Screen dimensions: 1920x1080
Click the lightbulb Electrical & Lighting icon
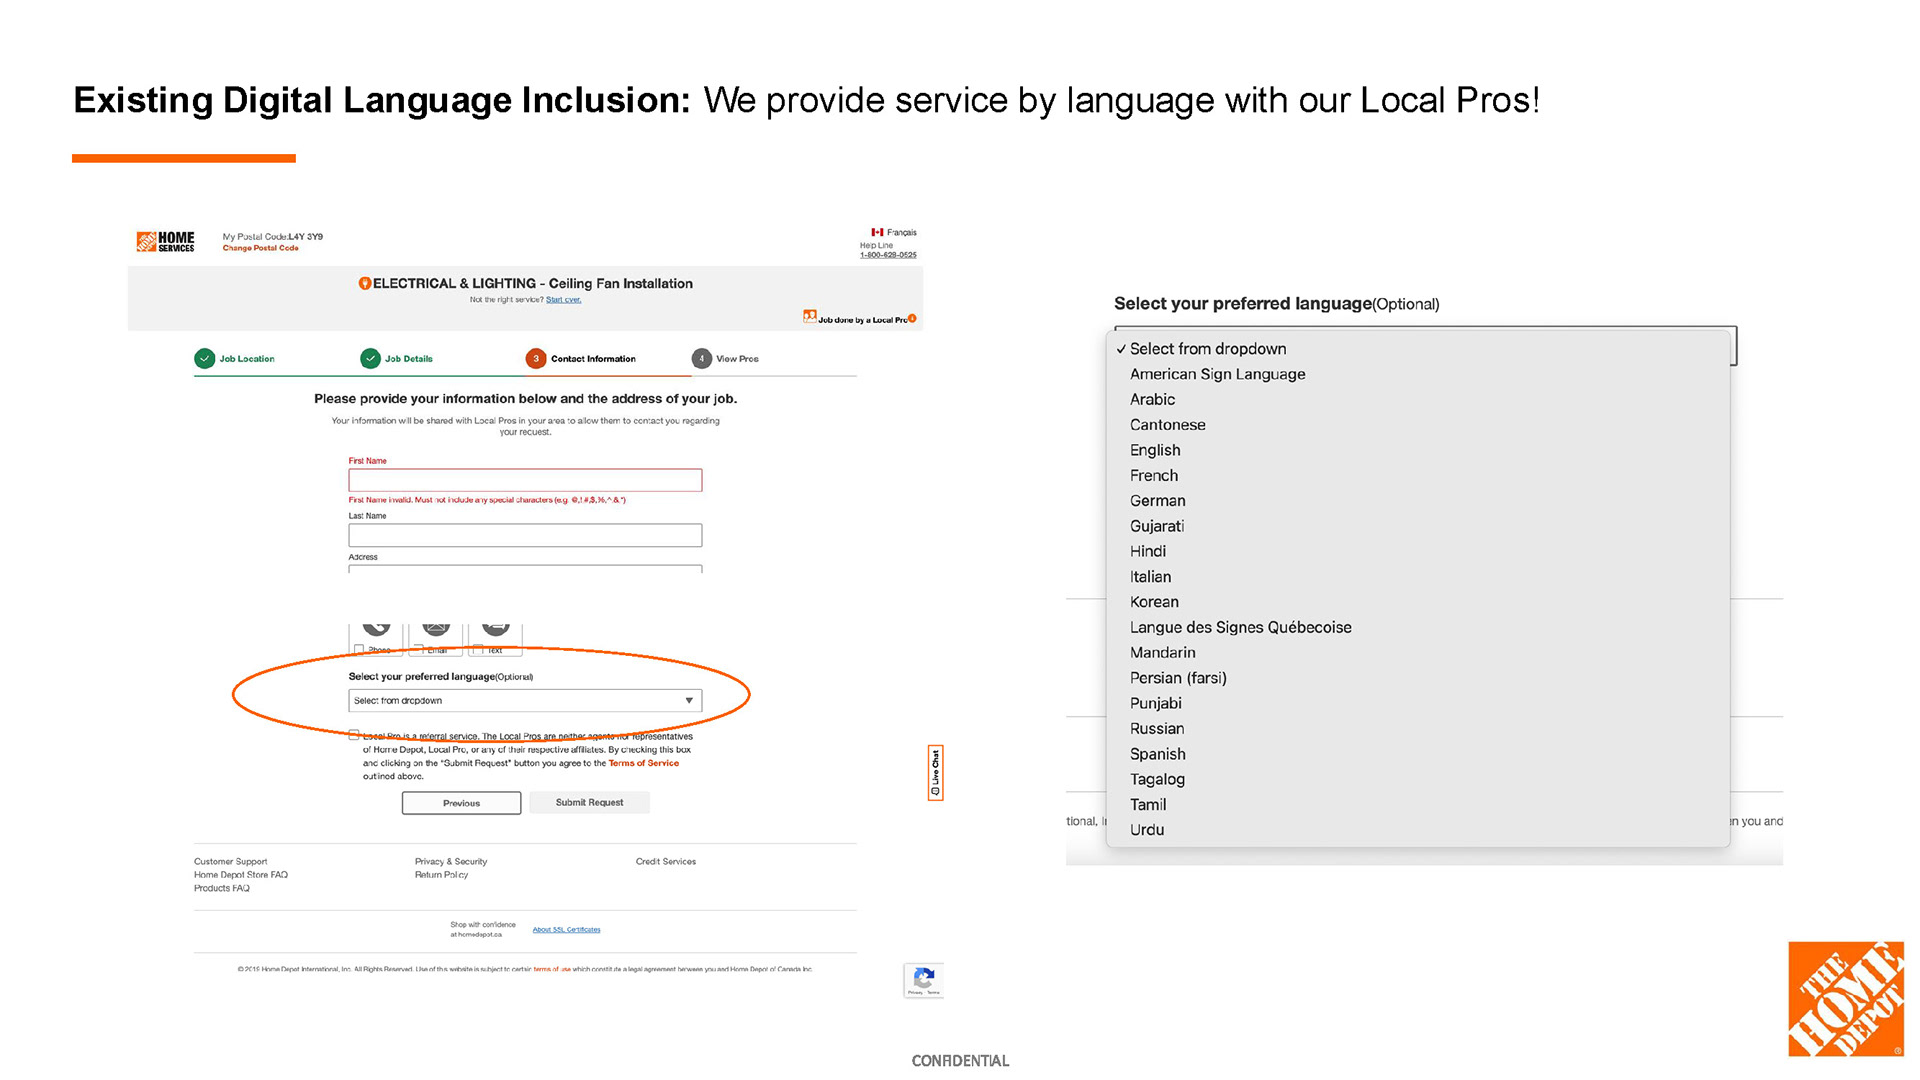coord(365,284)
